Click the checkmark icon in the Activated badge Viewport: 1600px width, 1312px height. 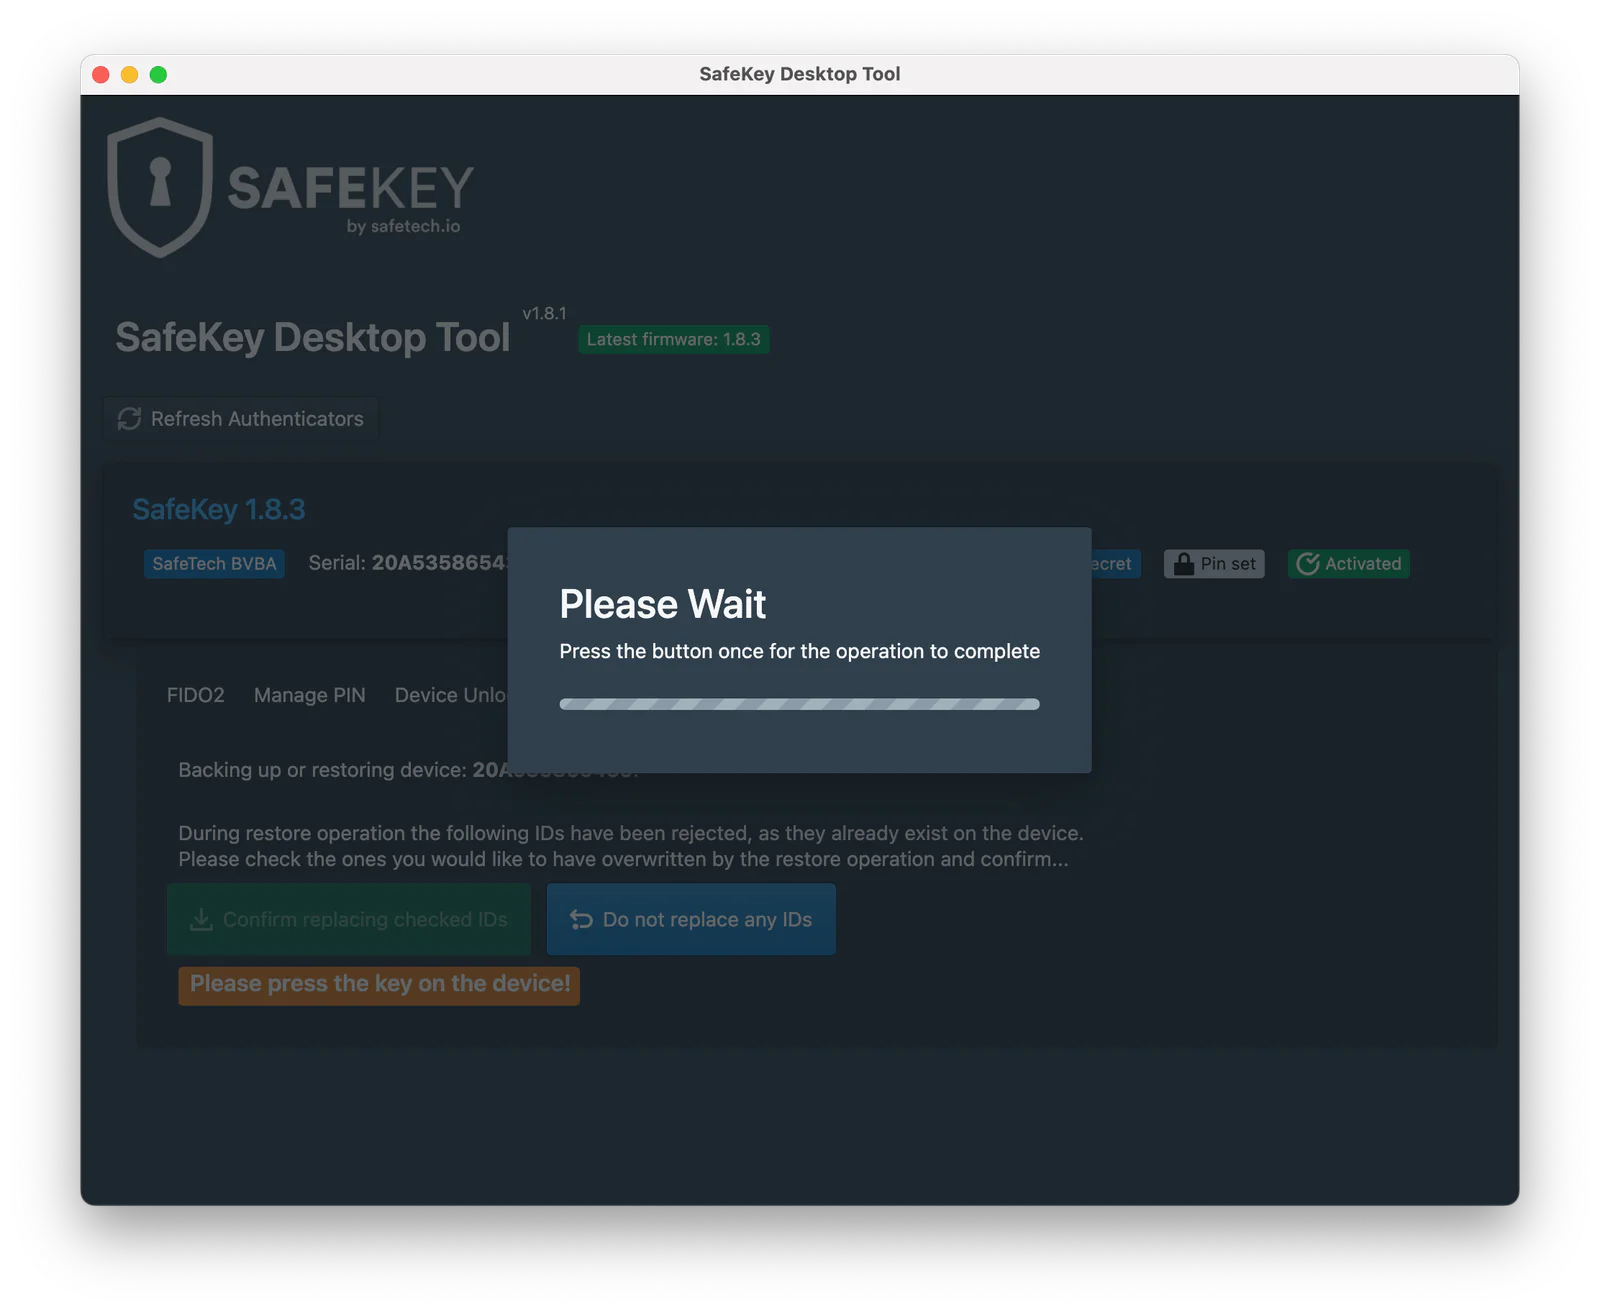click(x=1307, y=564)
